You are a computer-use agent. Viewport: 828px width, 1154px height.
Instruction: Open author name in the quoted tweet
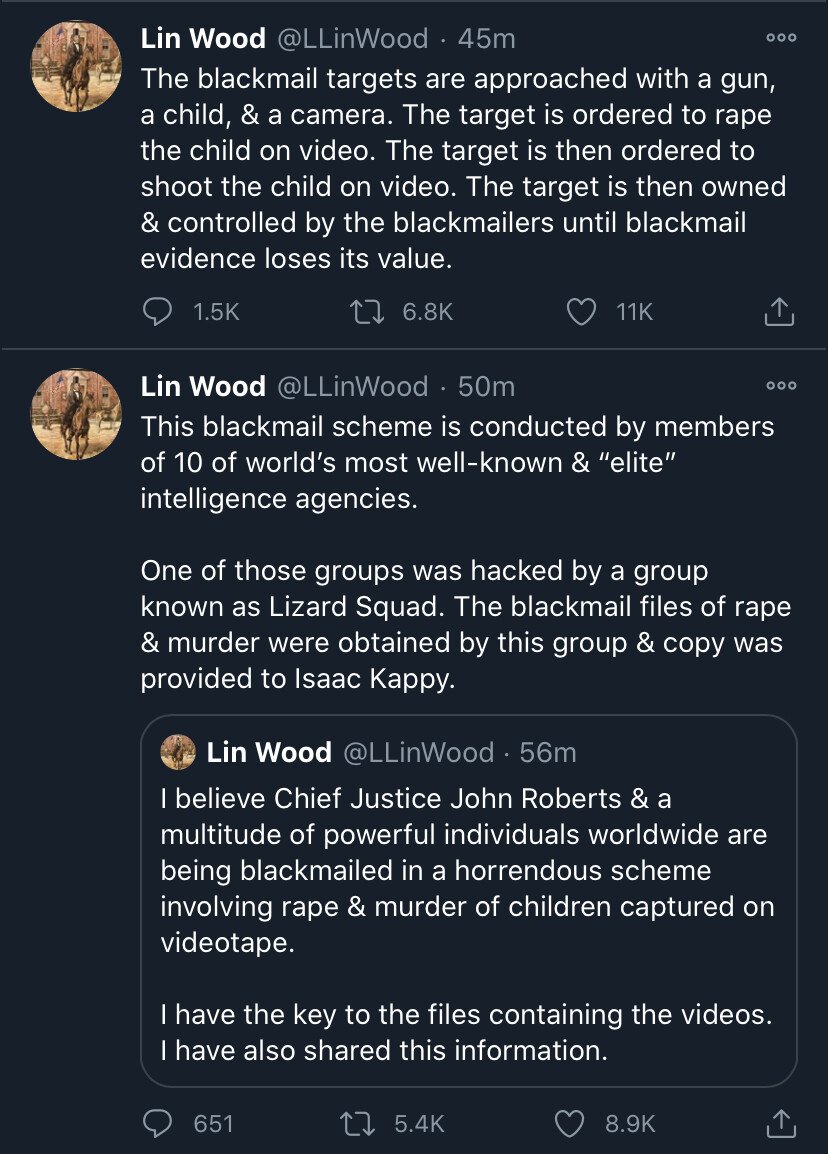[x=269, y=752]
